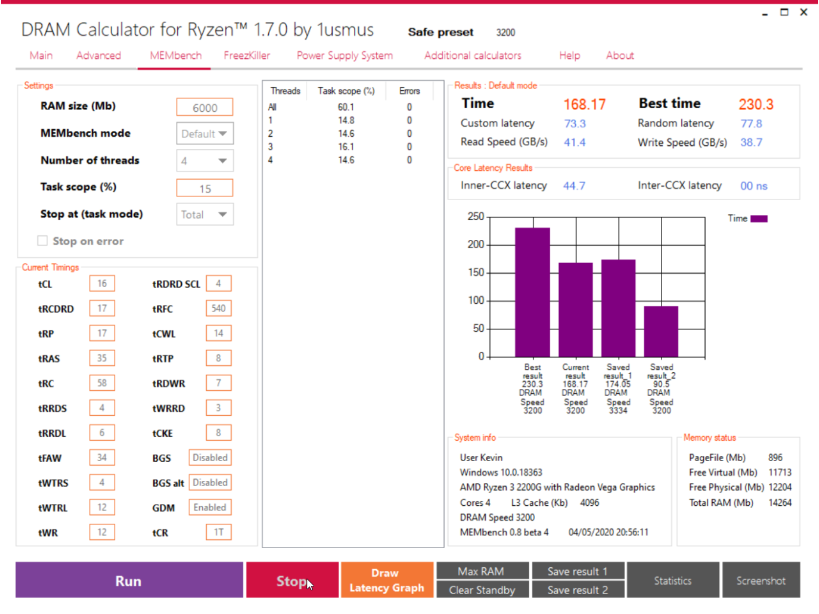The width and height of the screenshot is (819, 614).
Task: Click the tCR 1T field
Action: (218, 532)
